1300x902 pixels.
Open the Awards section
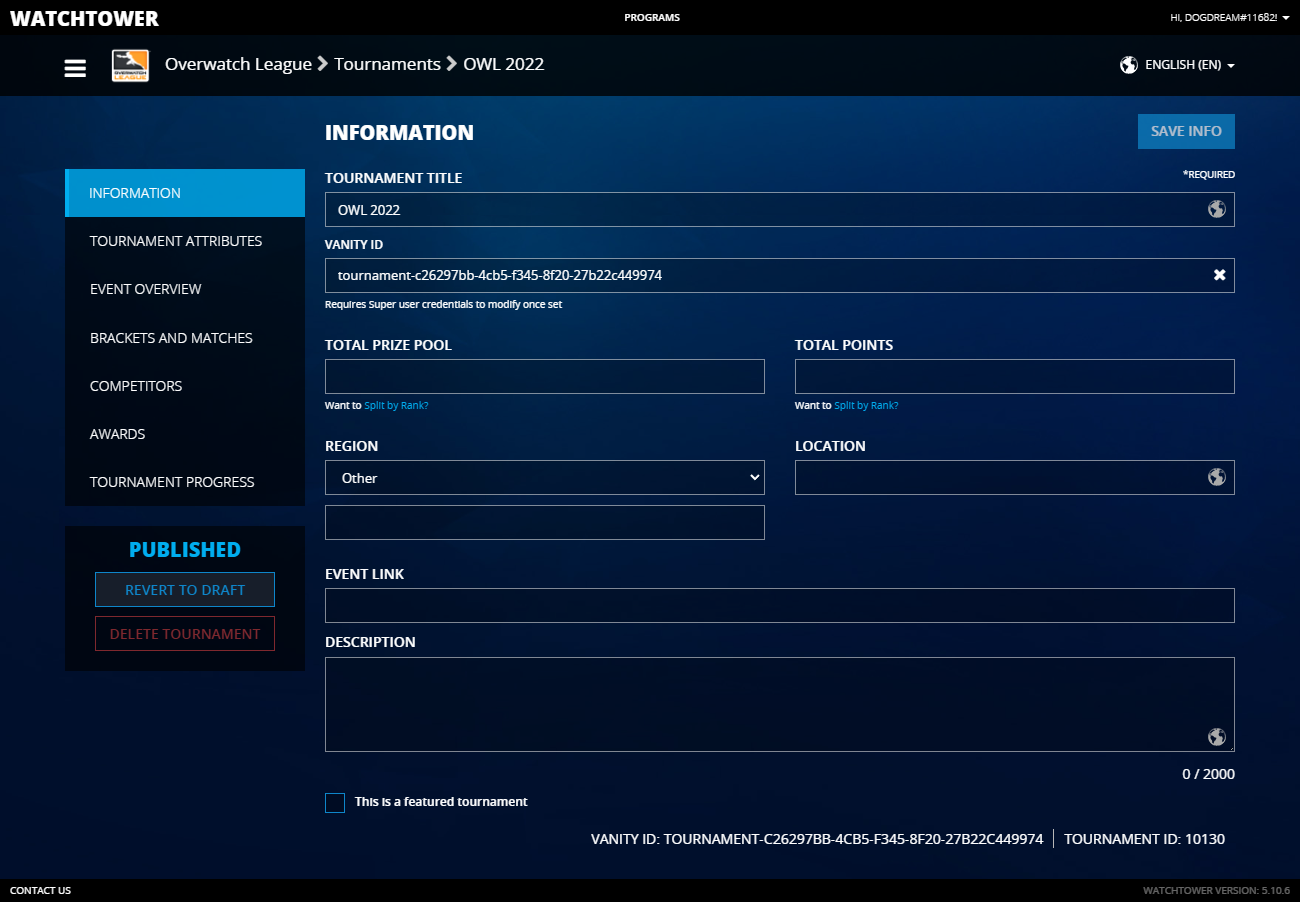click(x=185, y=434)
